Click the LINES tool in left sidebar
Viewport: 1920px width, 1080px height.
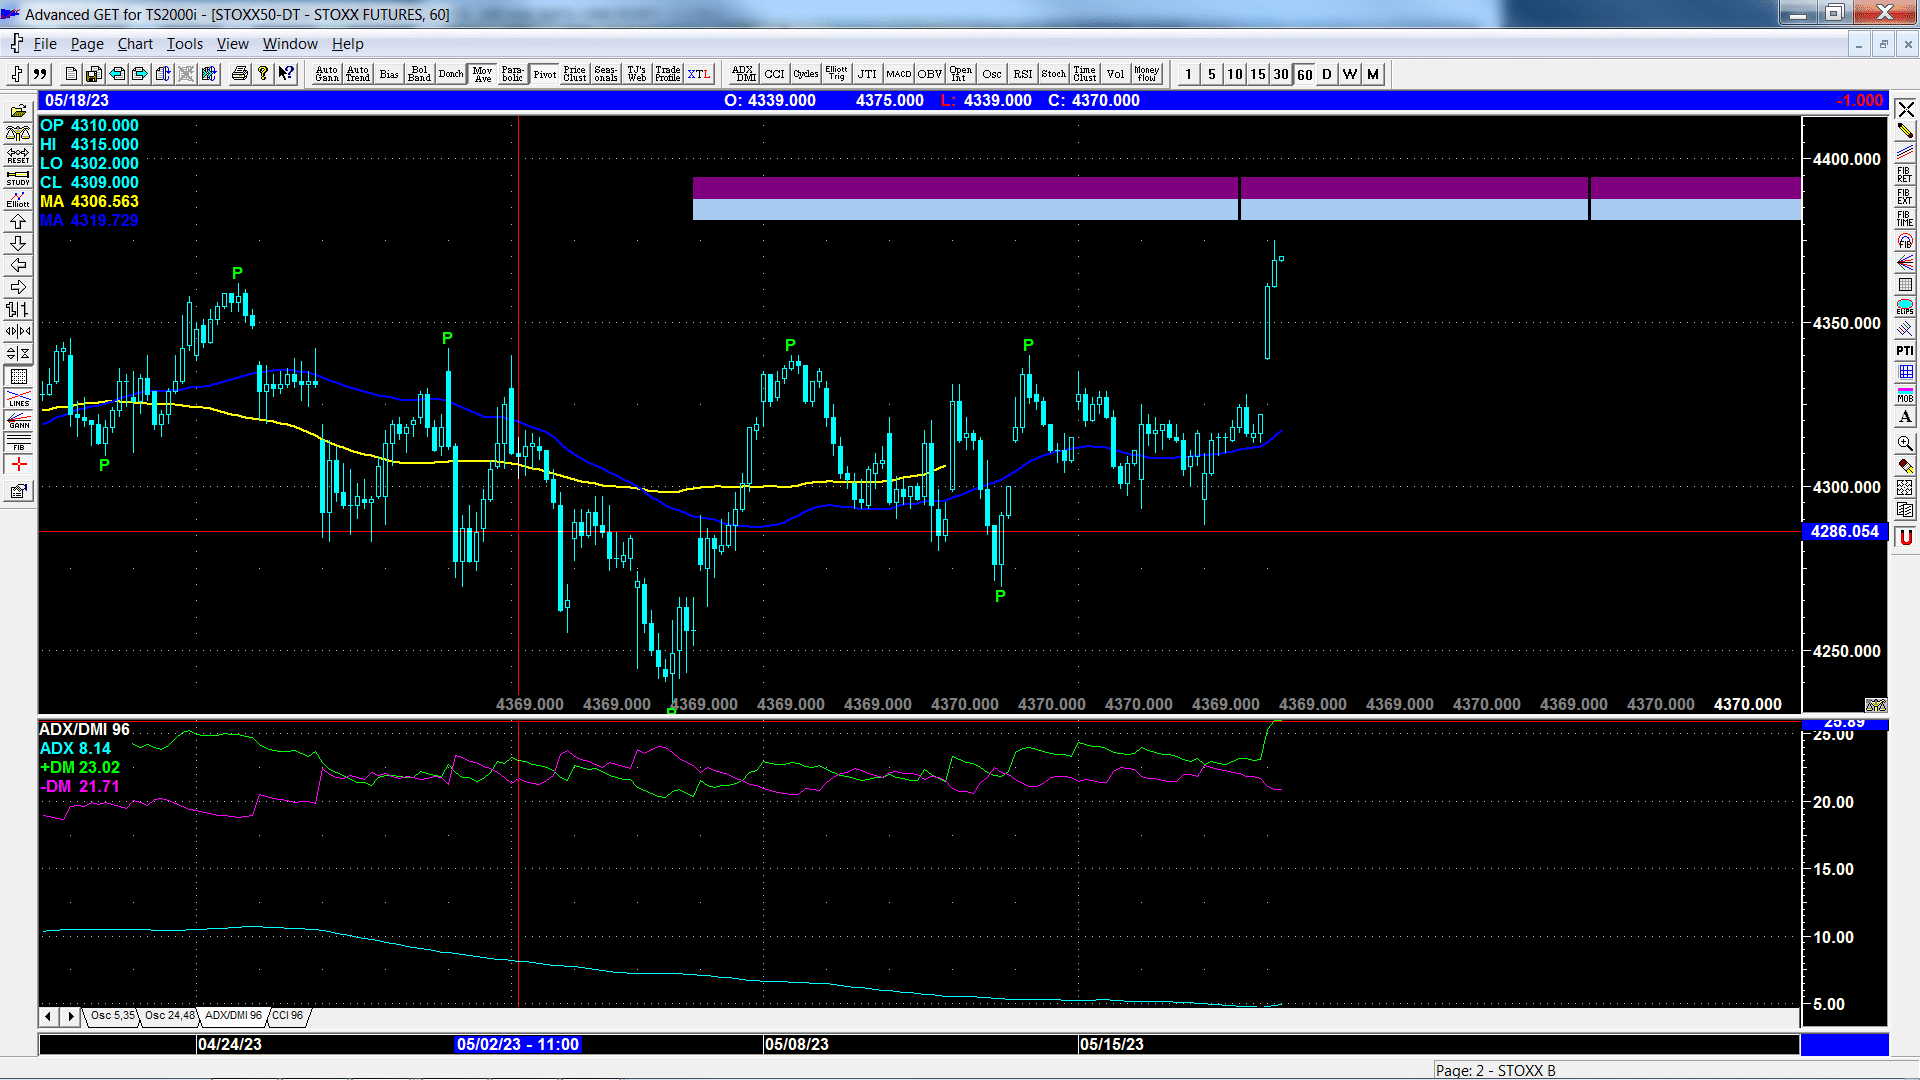[18, 398]
